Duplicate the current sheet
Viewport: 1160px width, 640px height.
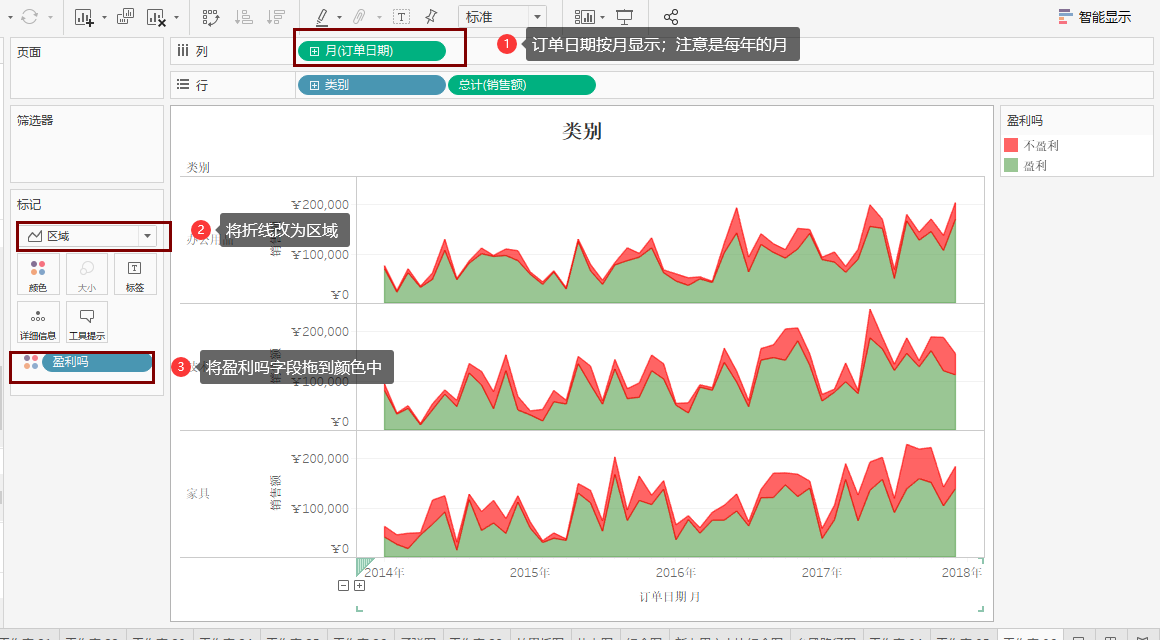click(126, 16)
